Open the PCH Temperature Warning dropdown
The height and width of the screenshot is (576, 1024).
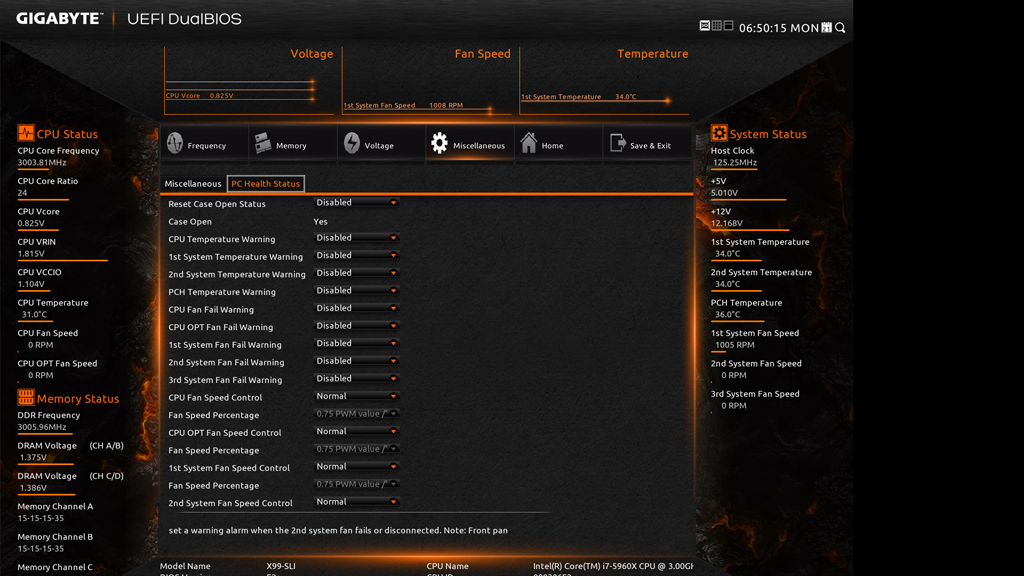[x=356, y=291]
